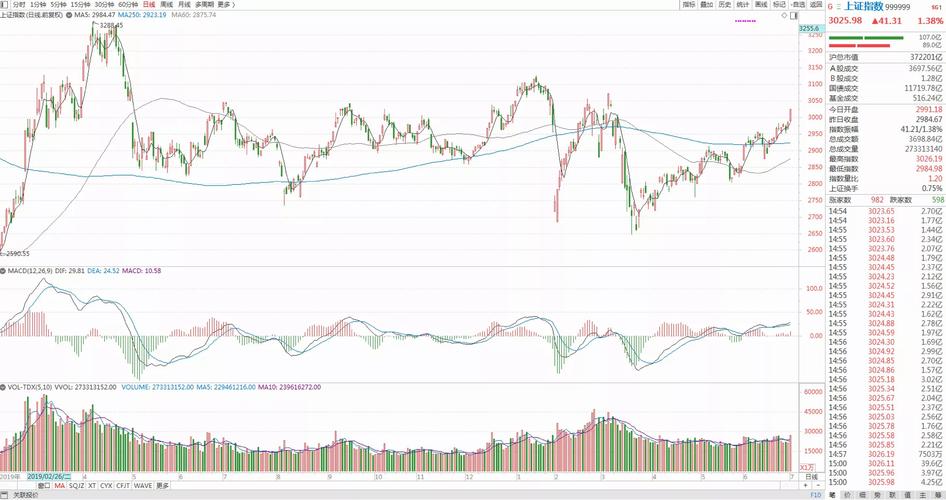Expand 更多 indicators in the bottom bar
Screen dimensions: 946x500
coord(163,485)
